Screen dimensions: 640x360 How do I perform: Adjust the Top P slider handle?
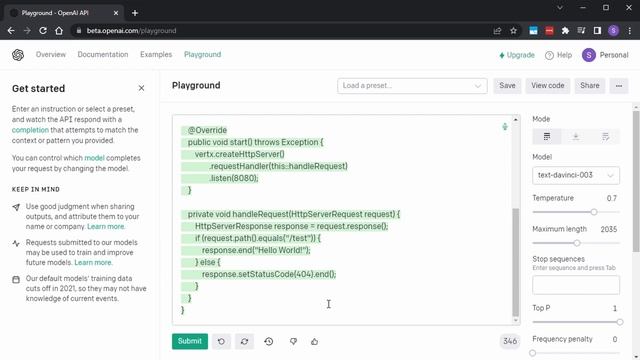click(x=620, y=322)
